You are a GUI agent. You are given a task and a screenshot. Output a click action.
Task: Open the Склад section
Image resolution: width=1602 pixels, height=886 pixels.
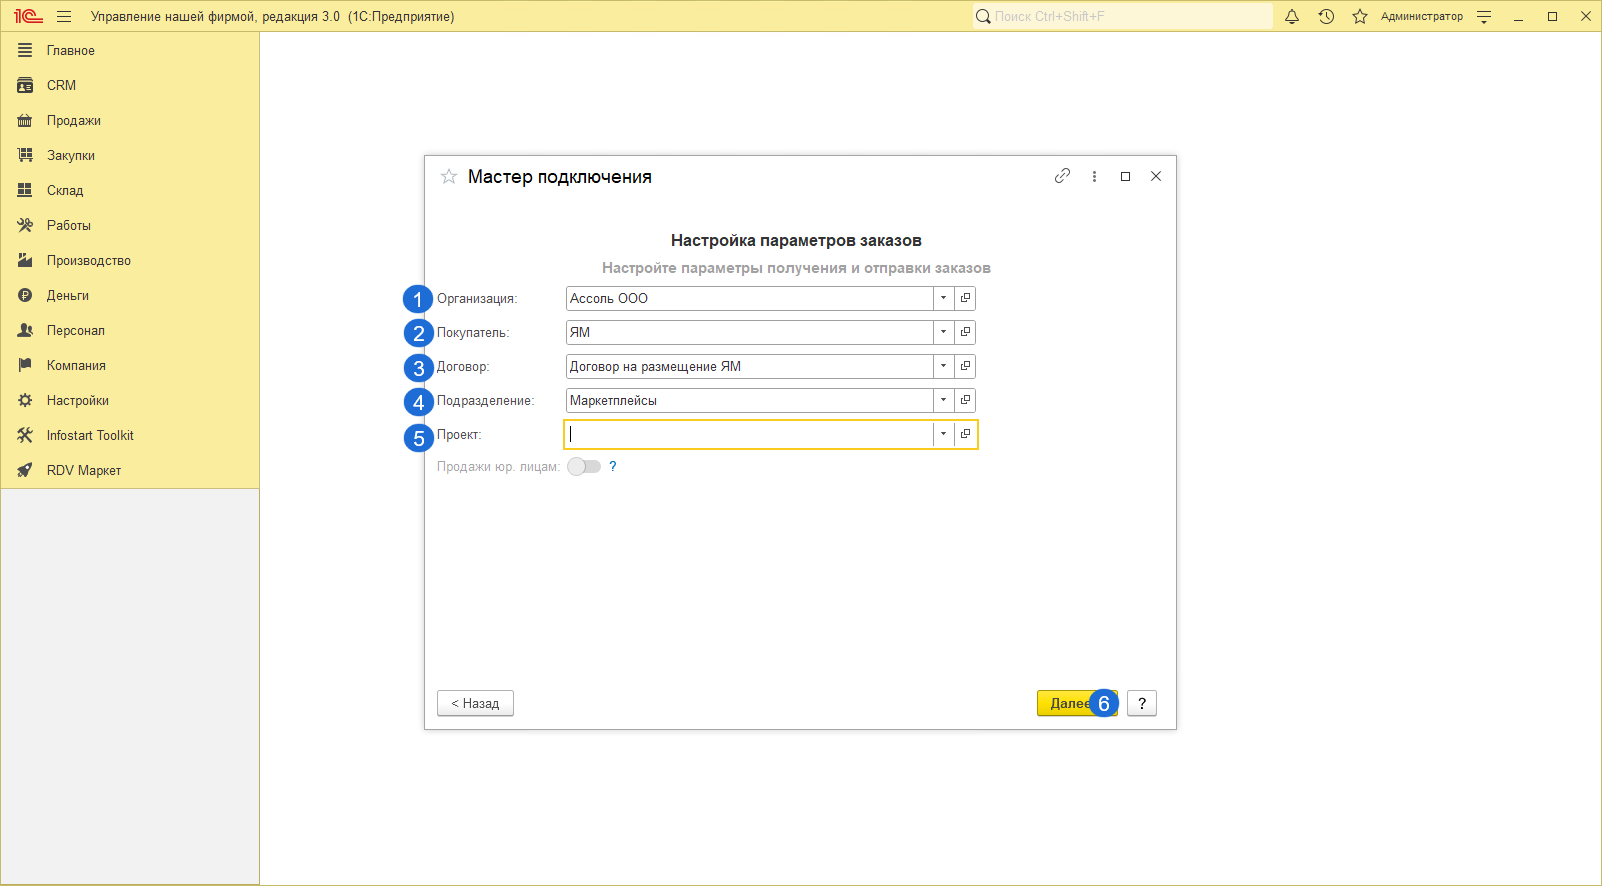point(130,190)
